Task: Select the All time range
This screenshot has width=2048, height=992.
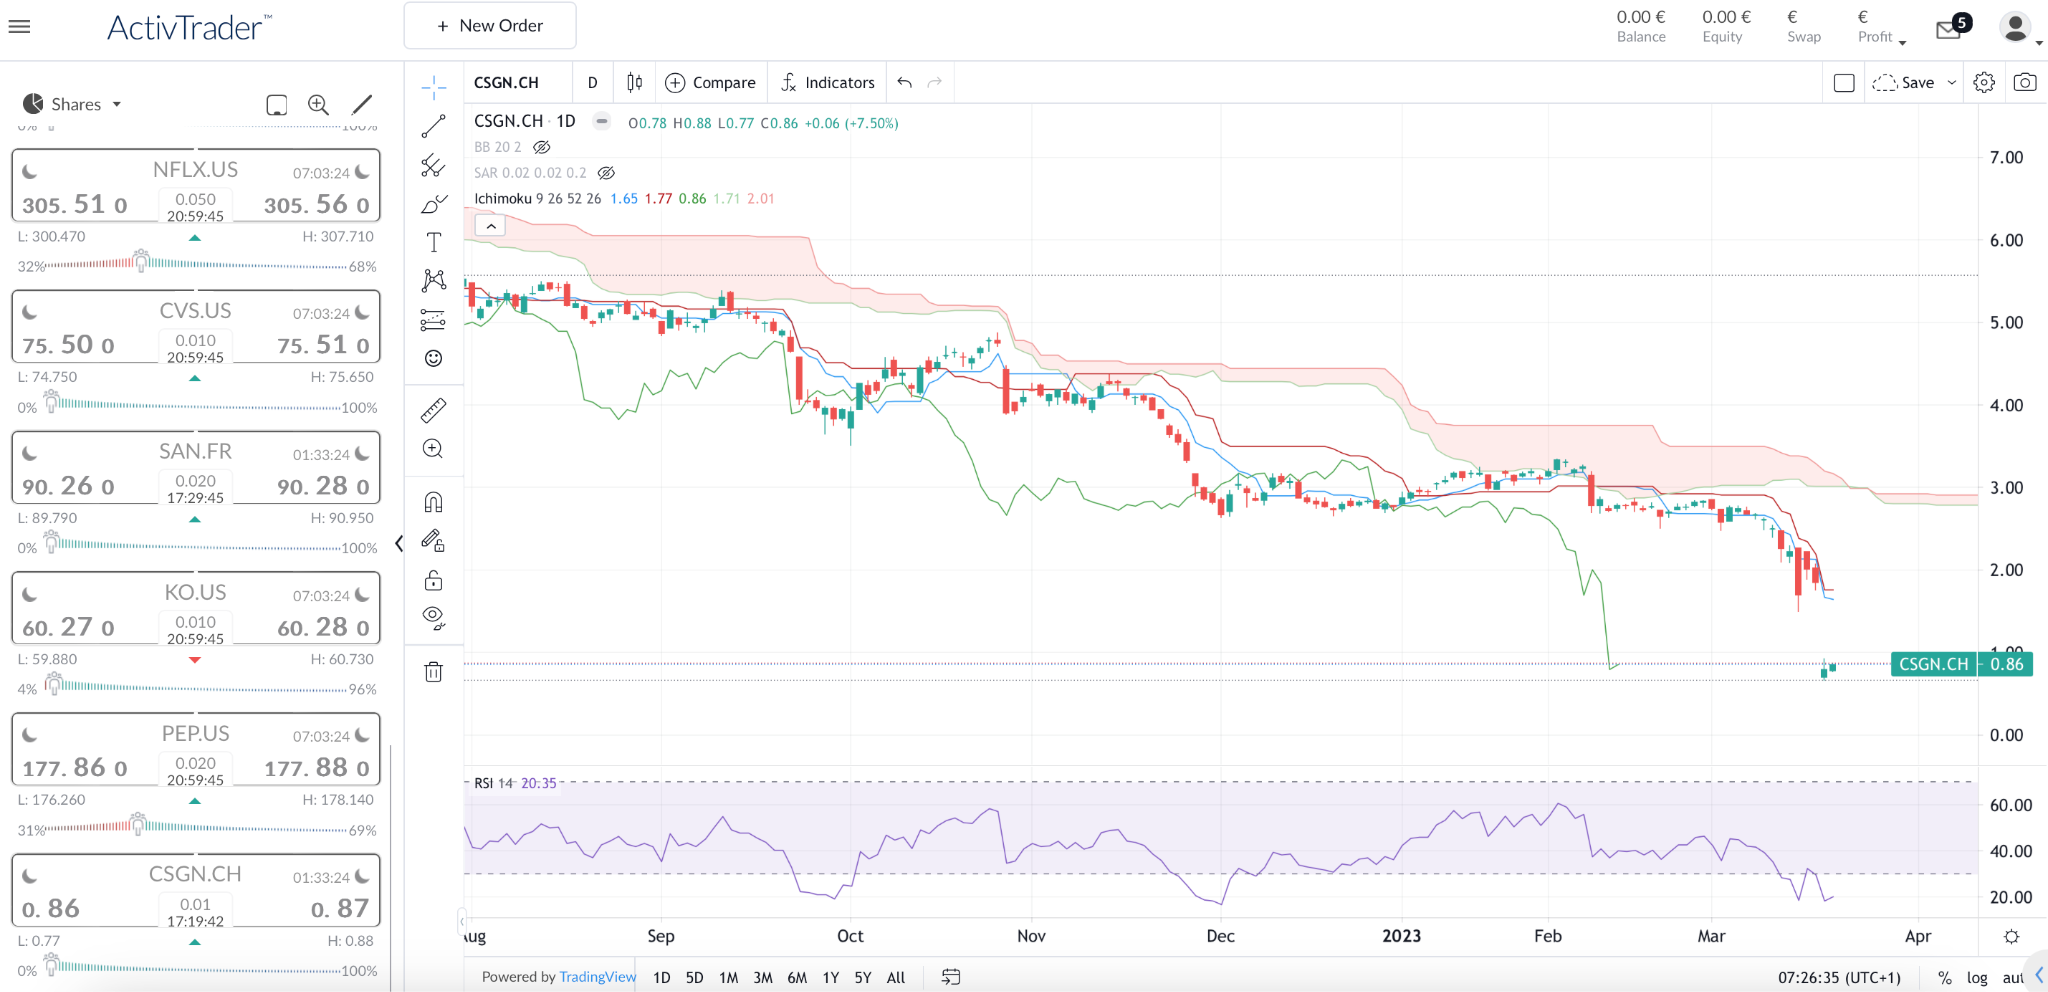Action: (x=896, y=978)
